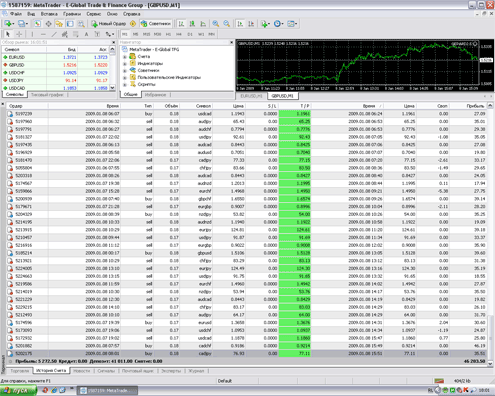Viewport: 495px width, 396px height.
Task: Toggle the Terminal window toolbar icon
Action: (x=70, y=24)
